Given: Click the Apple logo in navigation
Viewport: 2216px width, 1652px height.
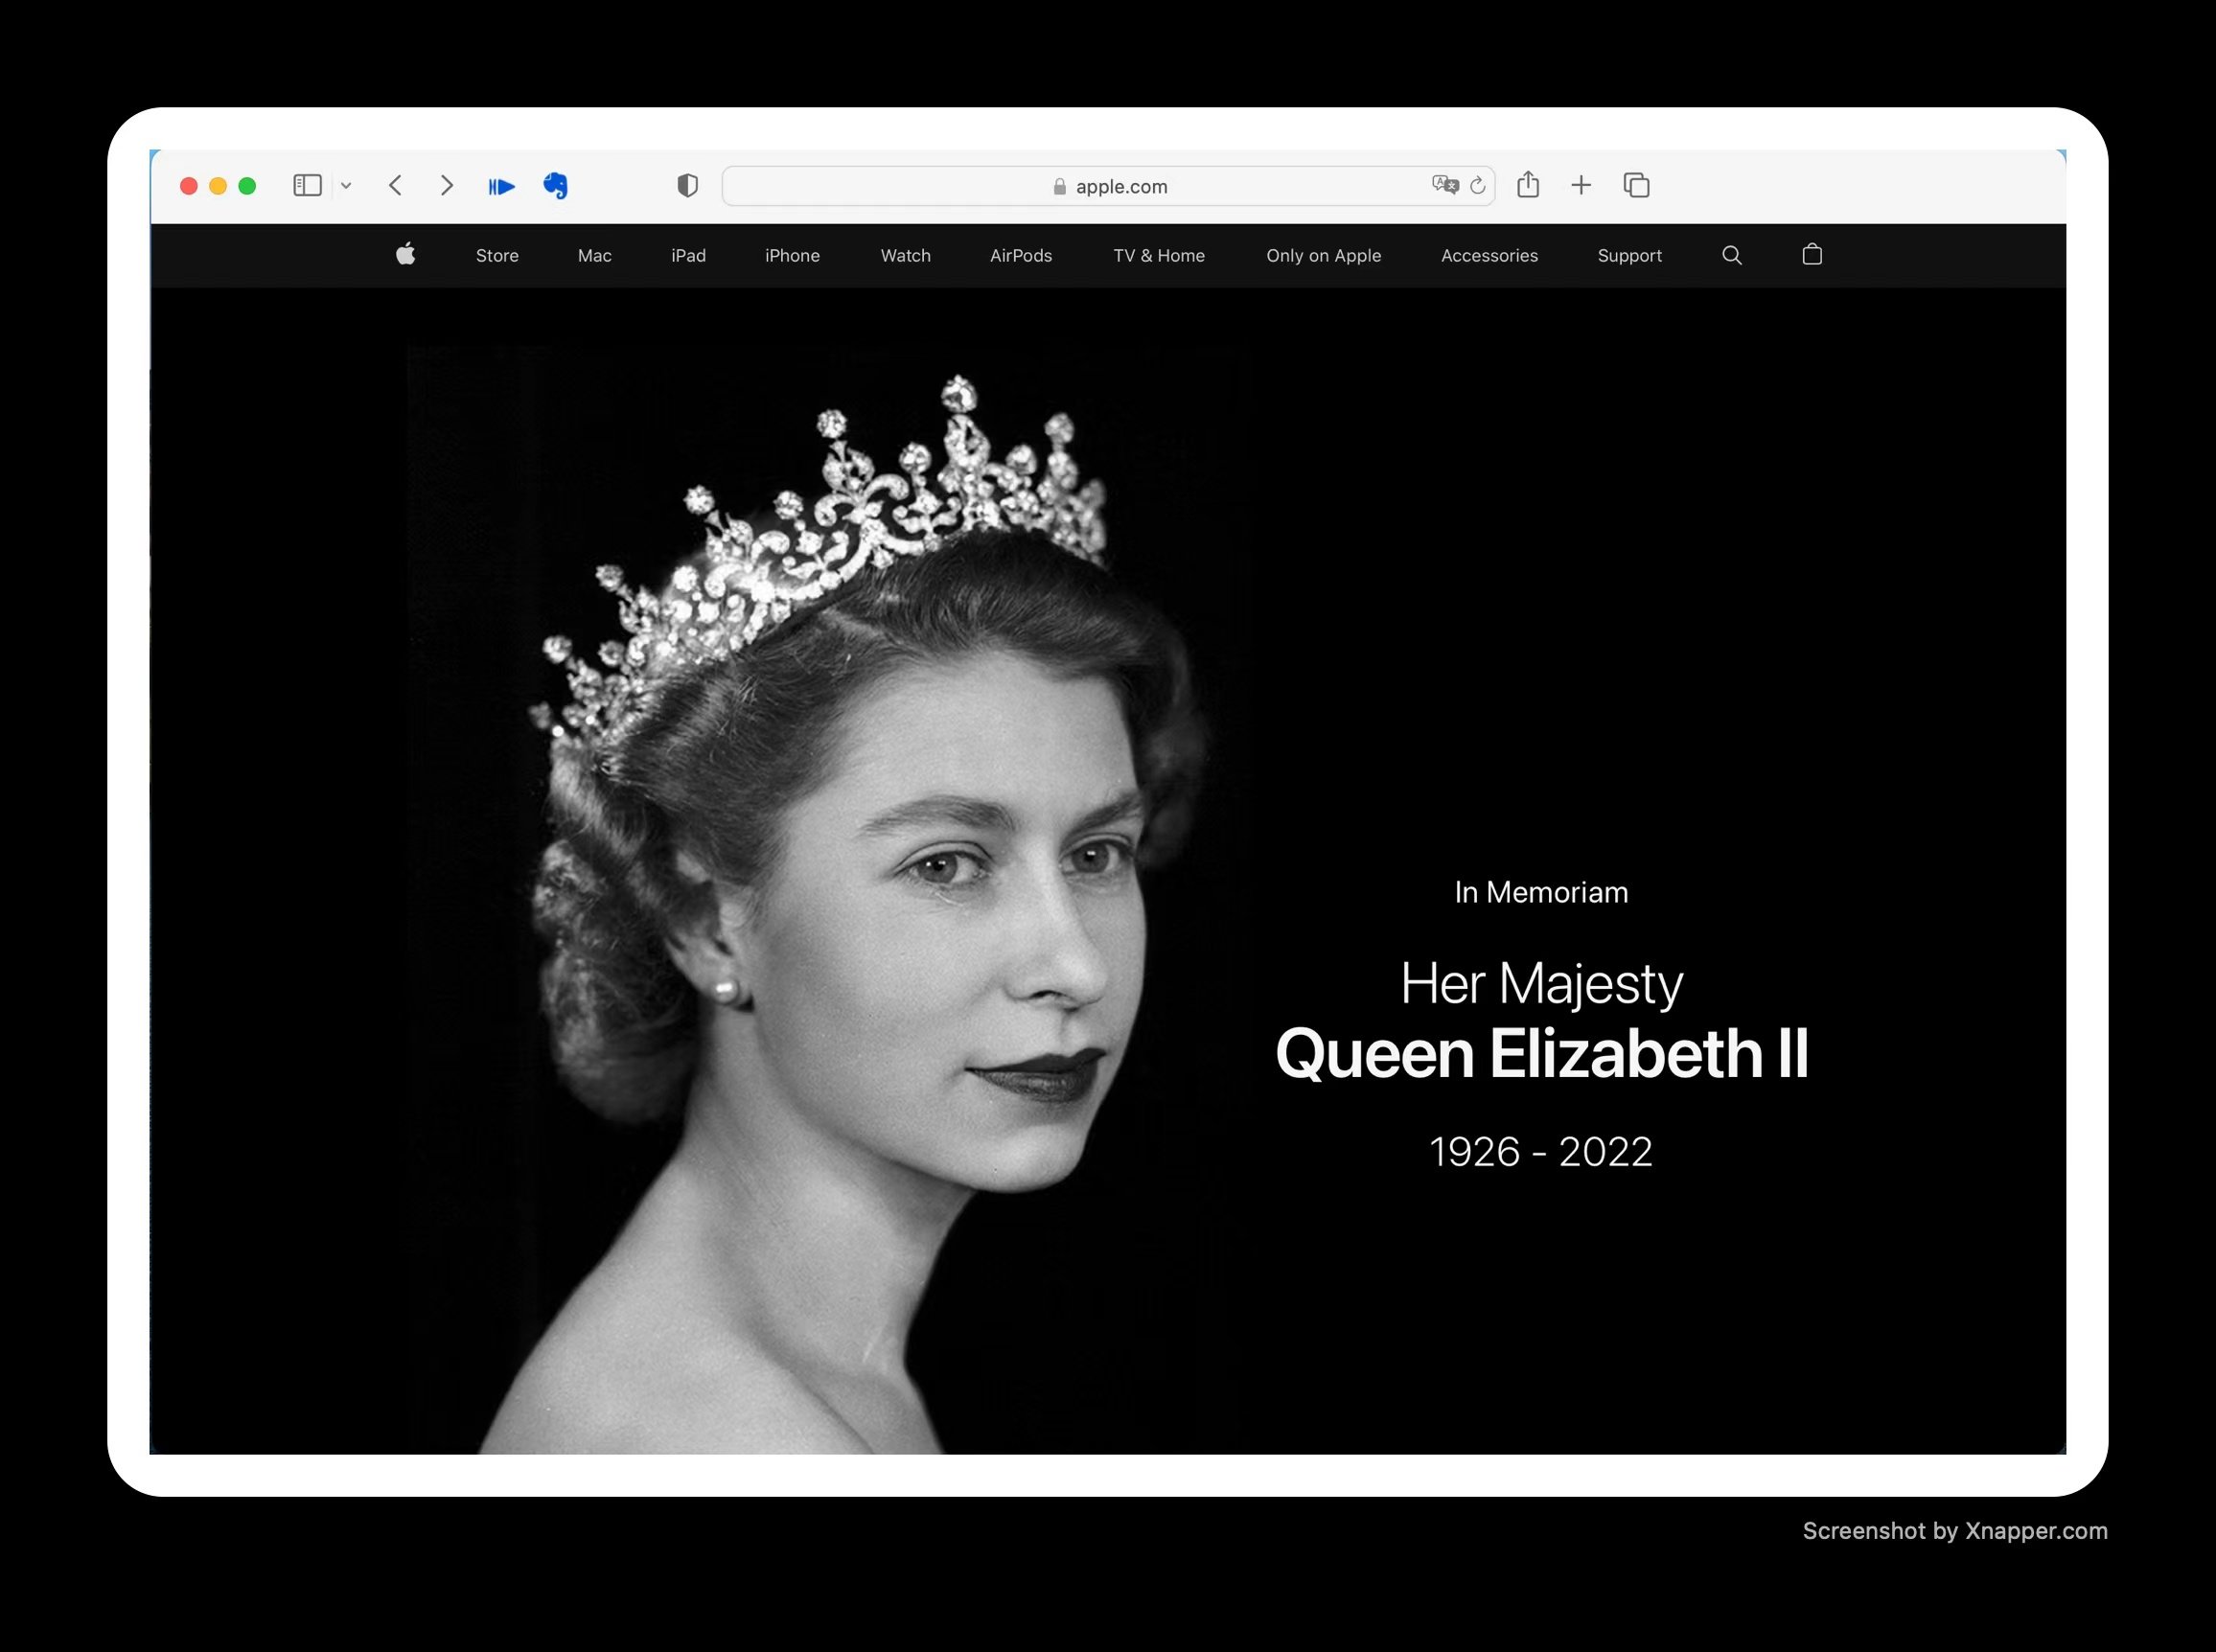Looking at the screenshot, I should [x=405, y=254].
